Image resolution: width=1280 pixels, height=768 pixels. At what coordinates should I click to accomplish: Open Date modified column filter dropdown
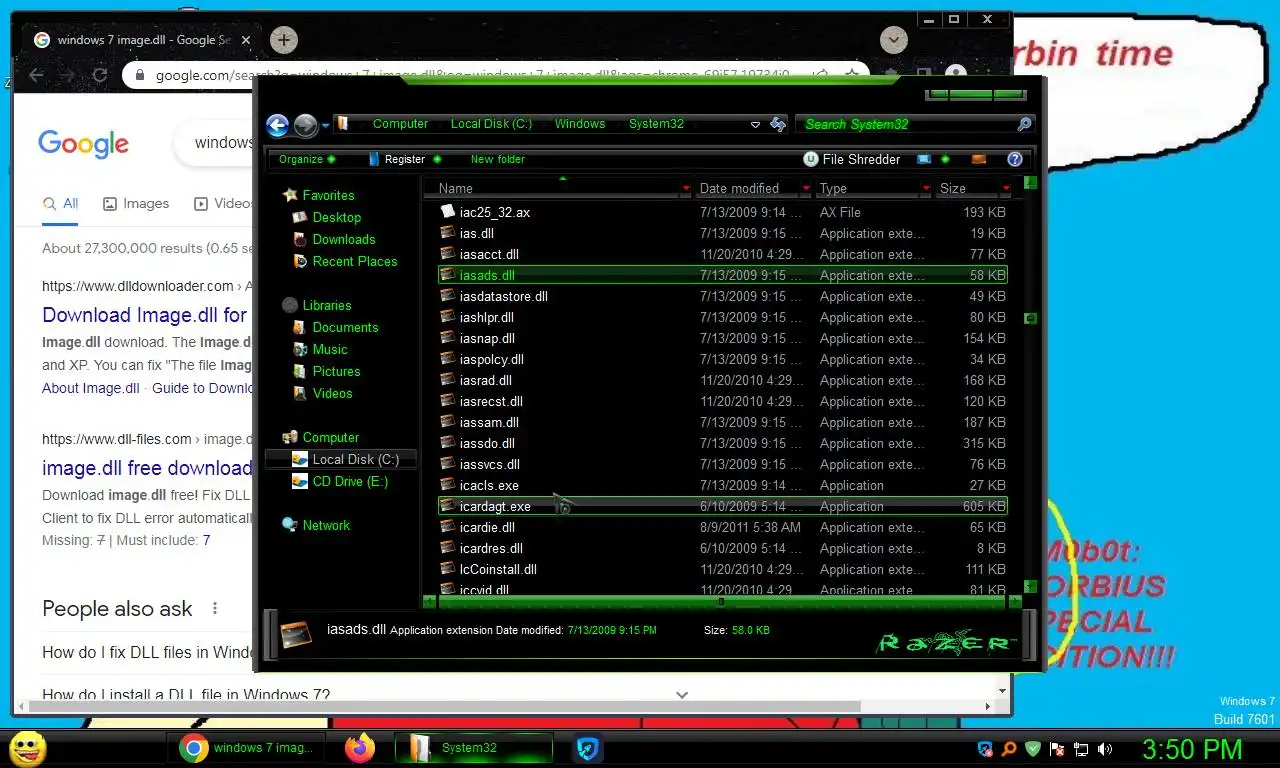click(x=806, y=188)
